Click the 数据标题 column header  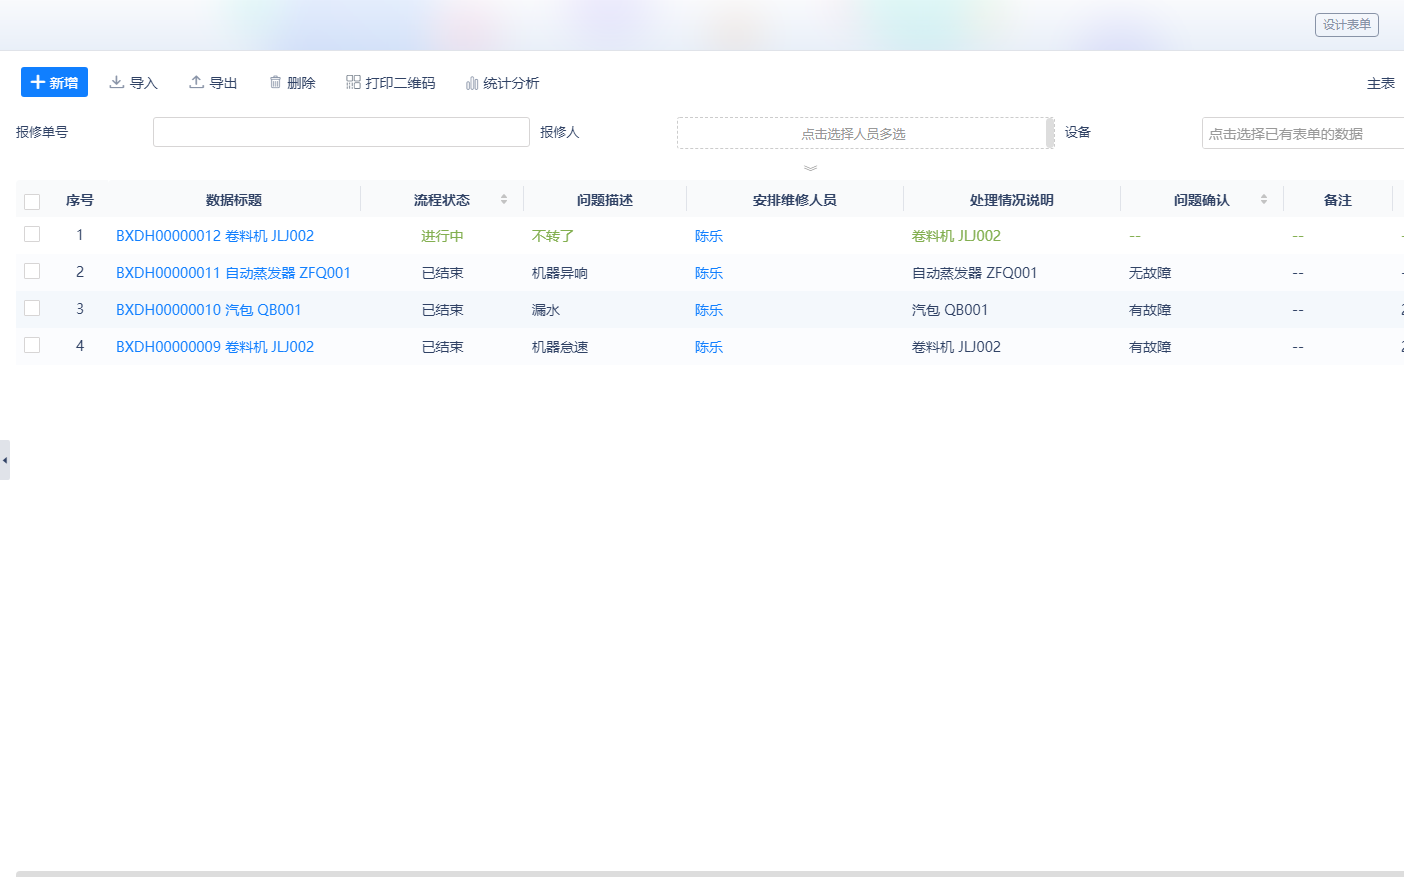(x=234, y=200)
